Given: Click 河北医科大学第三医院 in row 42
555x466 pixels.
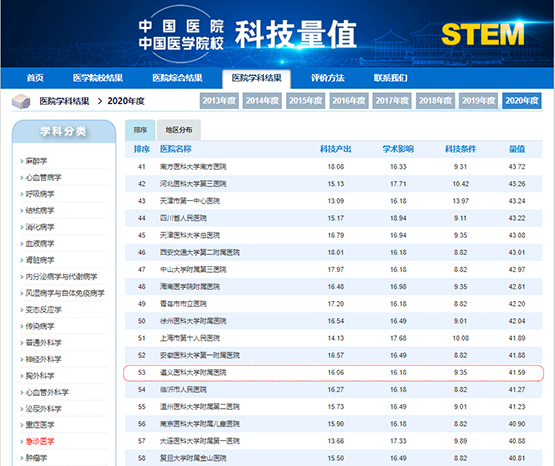Looking at the screenshot, I should (x=193, y=184).
